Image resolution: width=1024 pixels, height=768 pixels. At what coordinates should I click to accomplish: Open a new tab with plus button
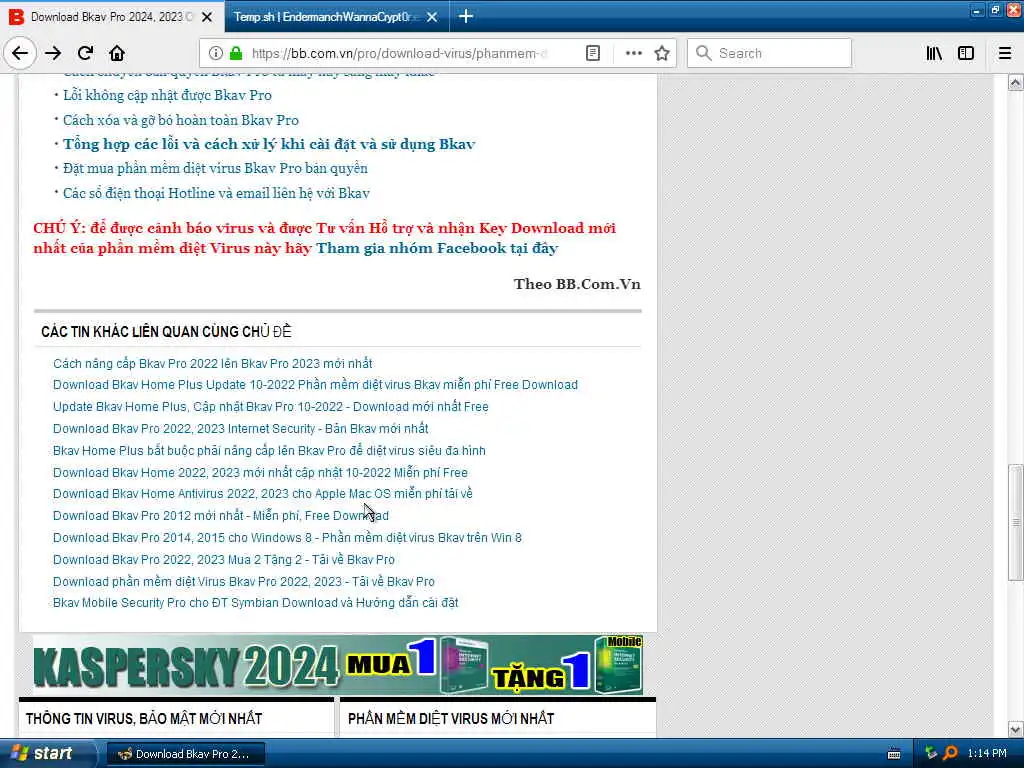[x=466, y=16]
